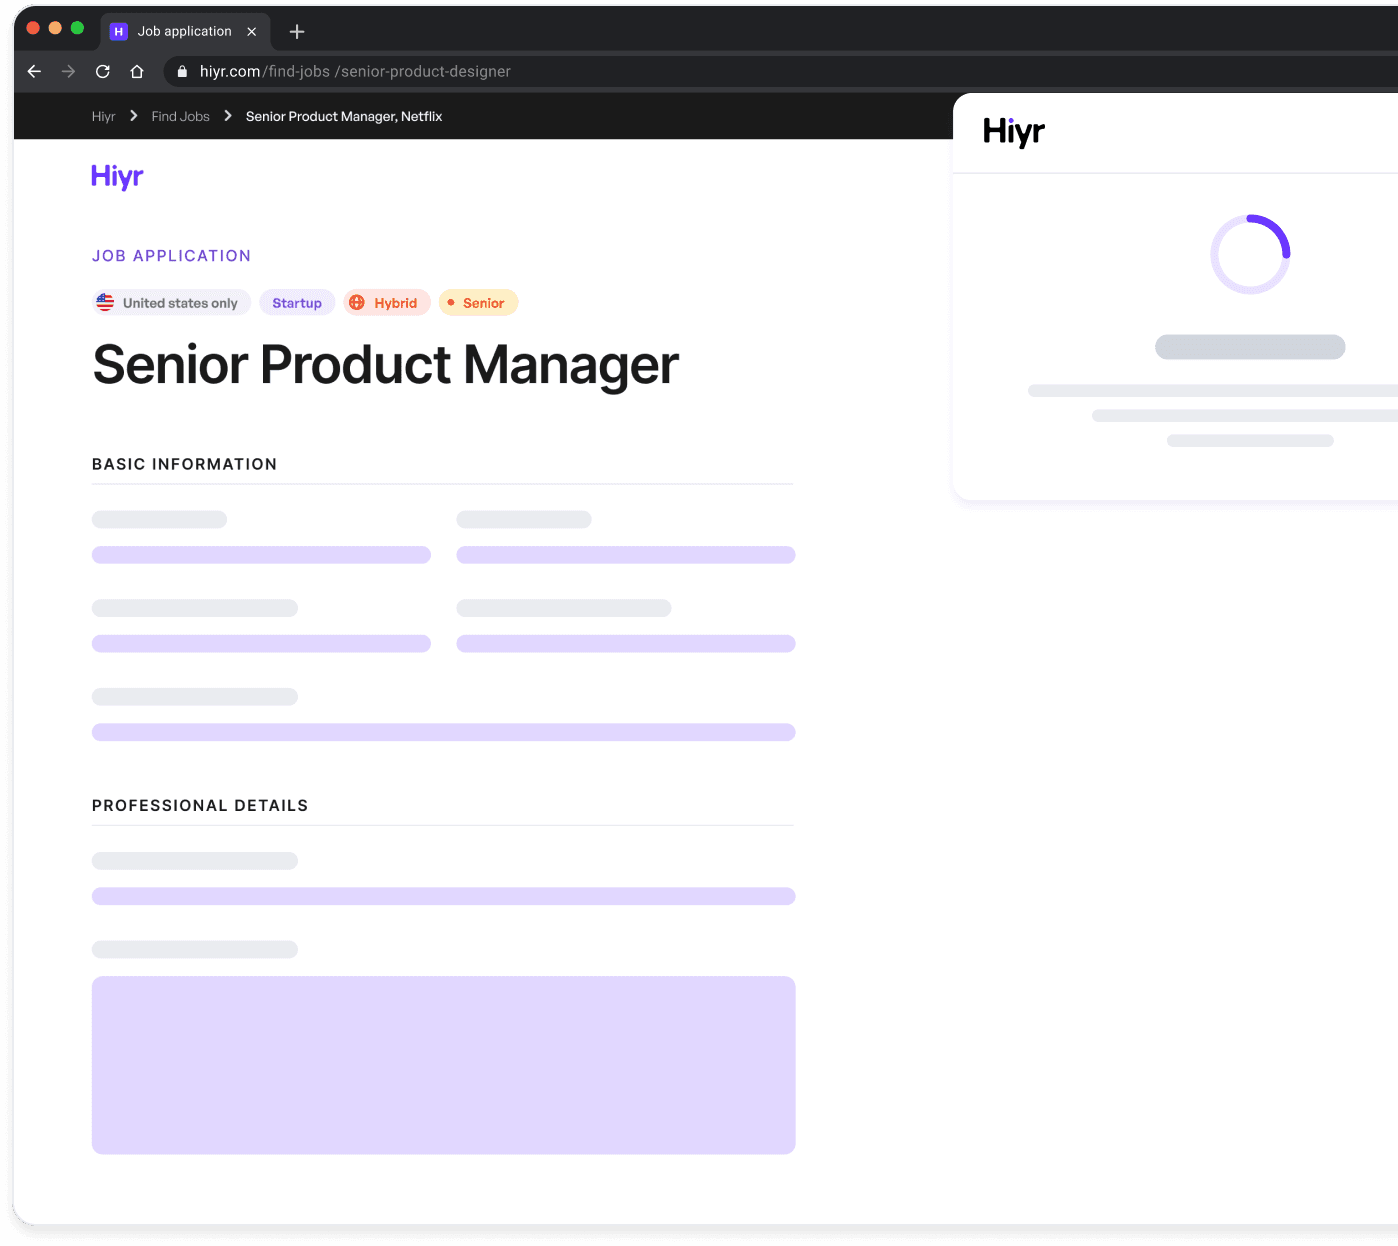
Task: Click the full-width field under Basic Information
Action: coord(444,732)
